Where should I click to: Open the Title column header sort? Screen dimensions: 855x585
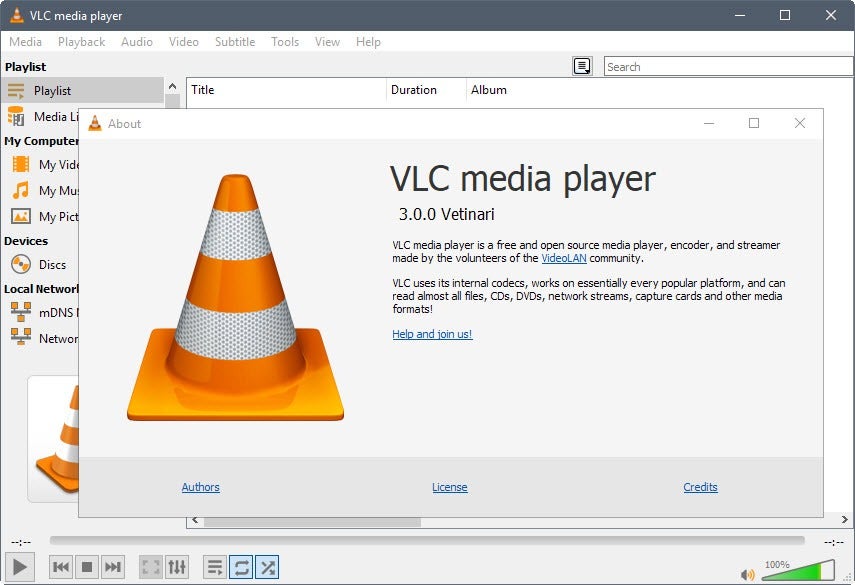click(x=203, y=90)
